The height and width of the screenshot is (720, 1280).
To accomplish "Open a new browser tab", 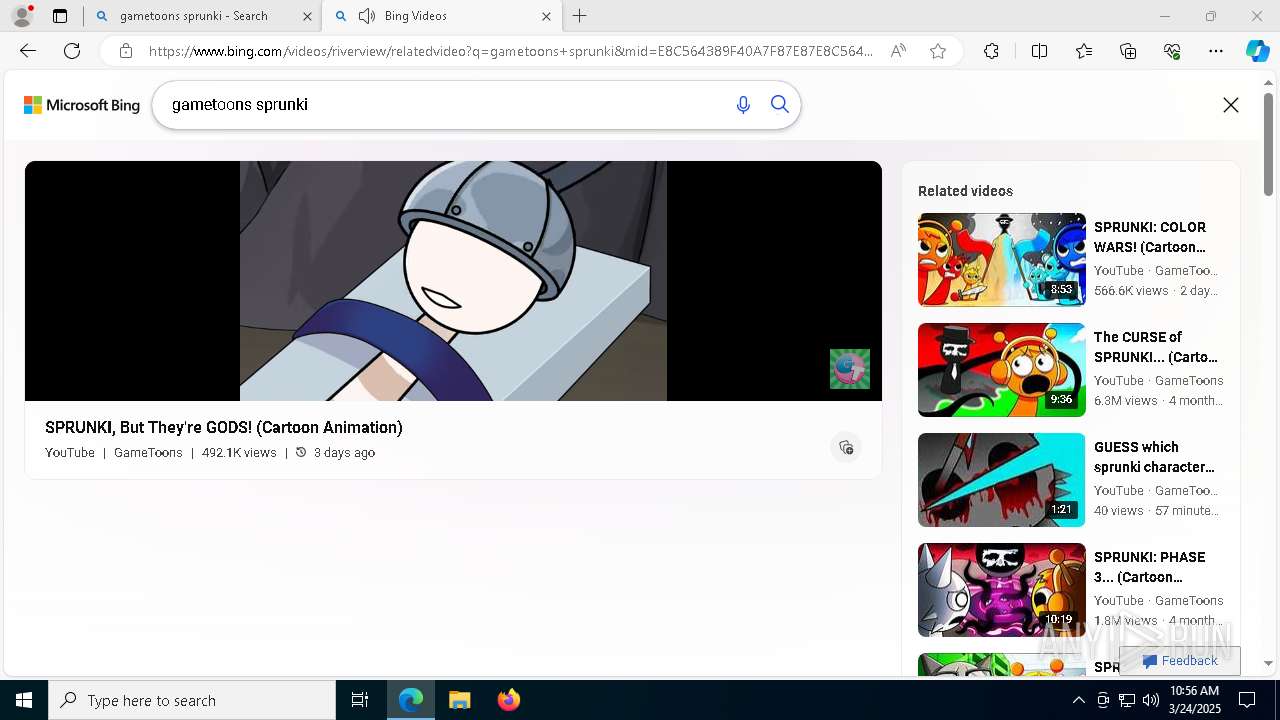I will [580, 16].
